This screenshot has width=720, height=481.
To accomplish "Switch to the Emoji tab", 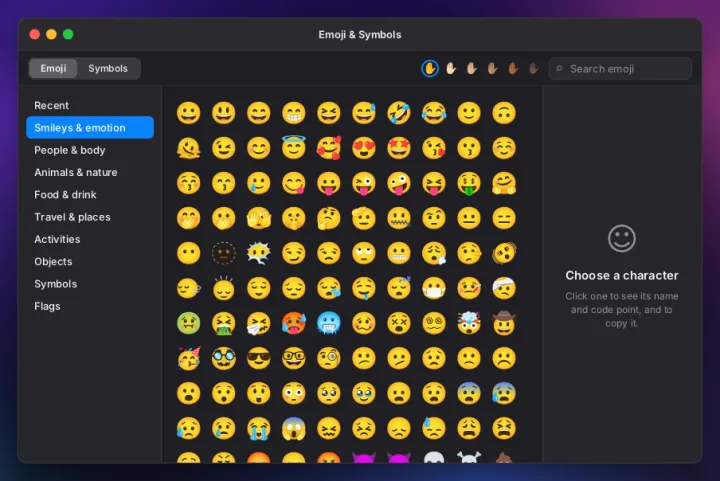I will click(x=53, y=68).
